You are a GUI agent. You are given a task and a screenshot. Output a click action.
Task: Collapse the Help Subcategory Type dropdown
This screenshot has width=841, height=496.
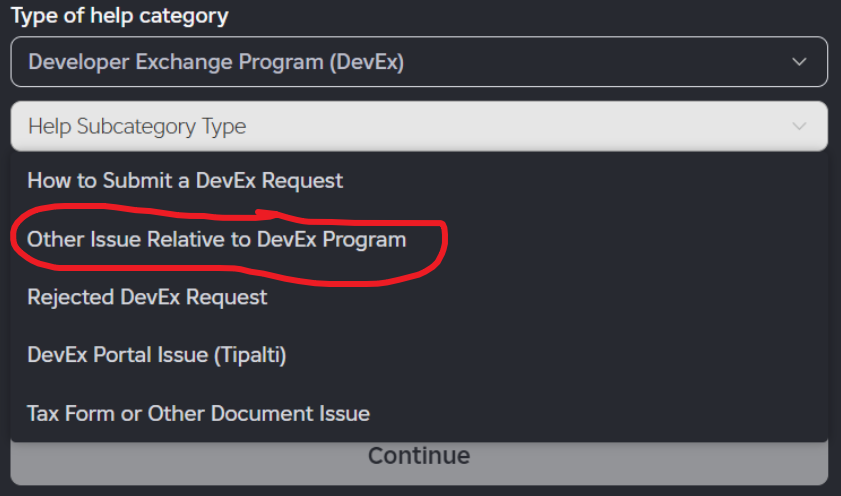pos(419,126)
